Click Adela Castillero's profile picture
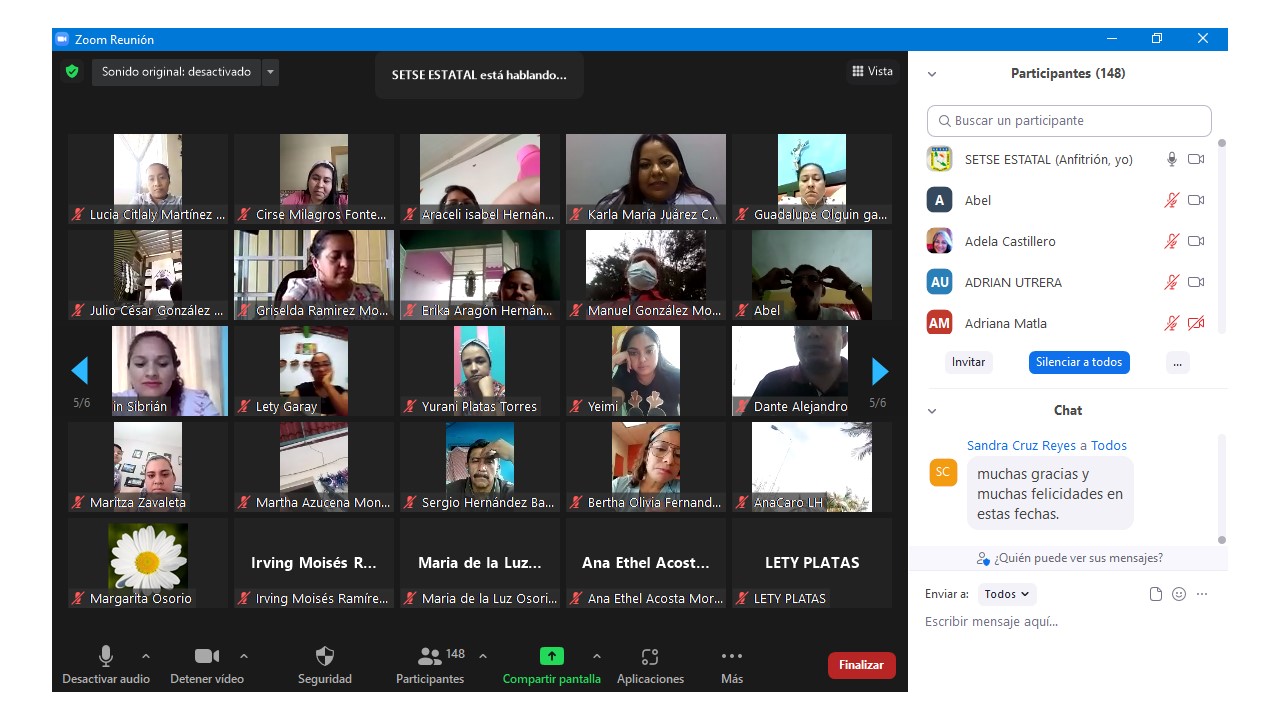The image size is (1280, 720). (939, 241)
